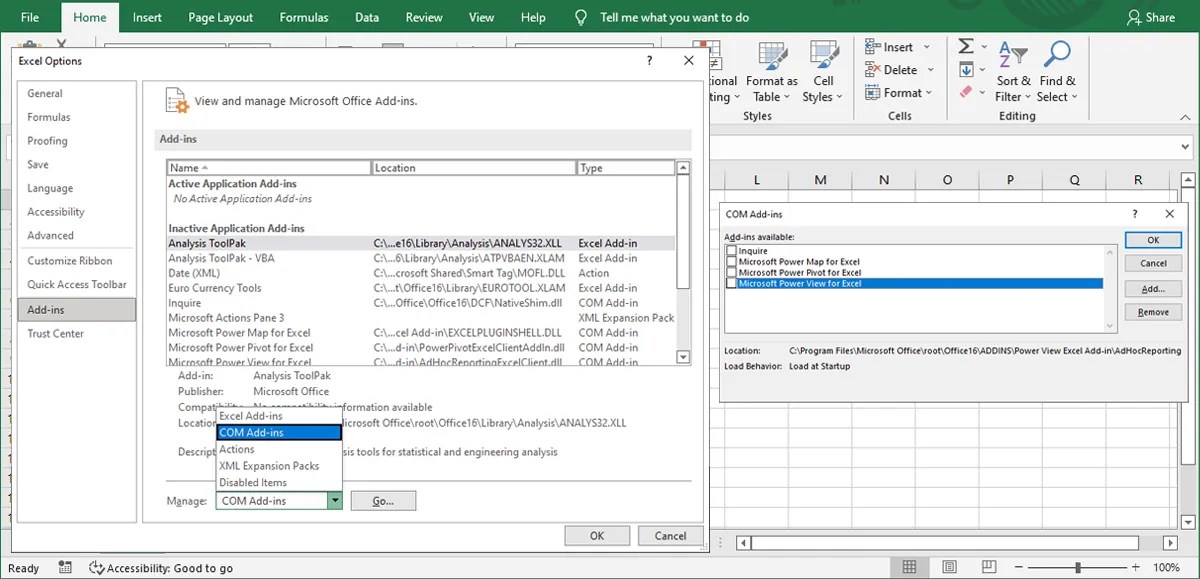Tick Microsoft Power Map for Excel checkbox
The height and width of the screenshot is (579, 1200).
coord(731,261)
